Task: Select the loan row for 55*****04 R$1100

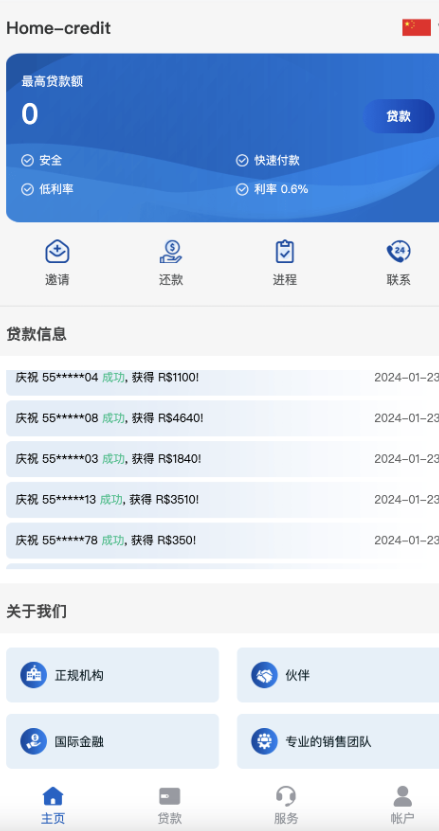Action: pyautogui.click(x=223, y=382)
